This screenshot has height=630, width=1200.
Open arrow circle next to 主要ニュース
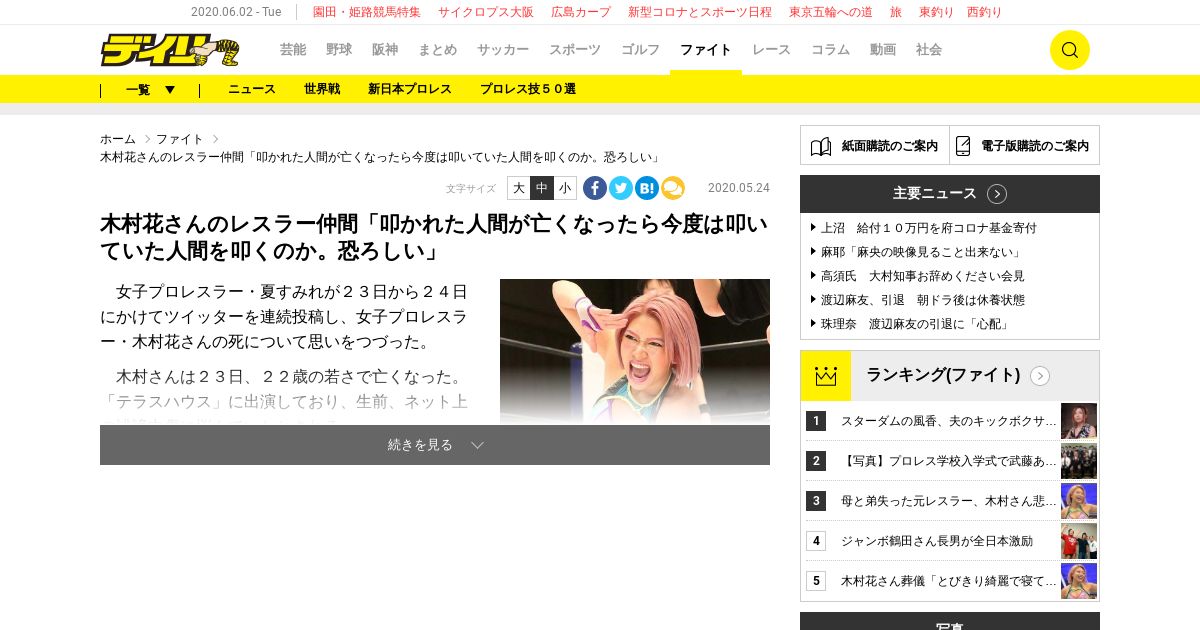pyautogui.click(x=997, y=194)
